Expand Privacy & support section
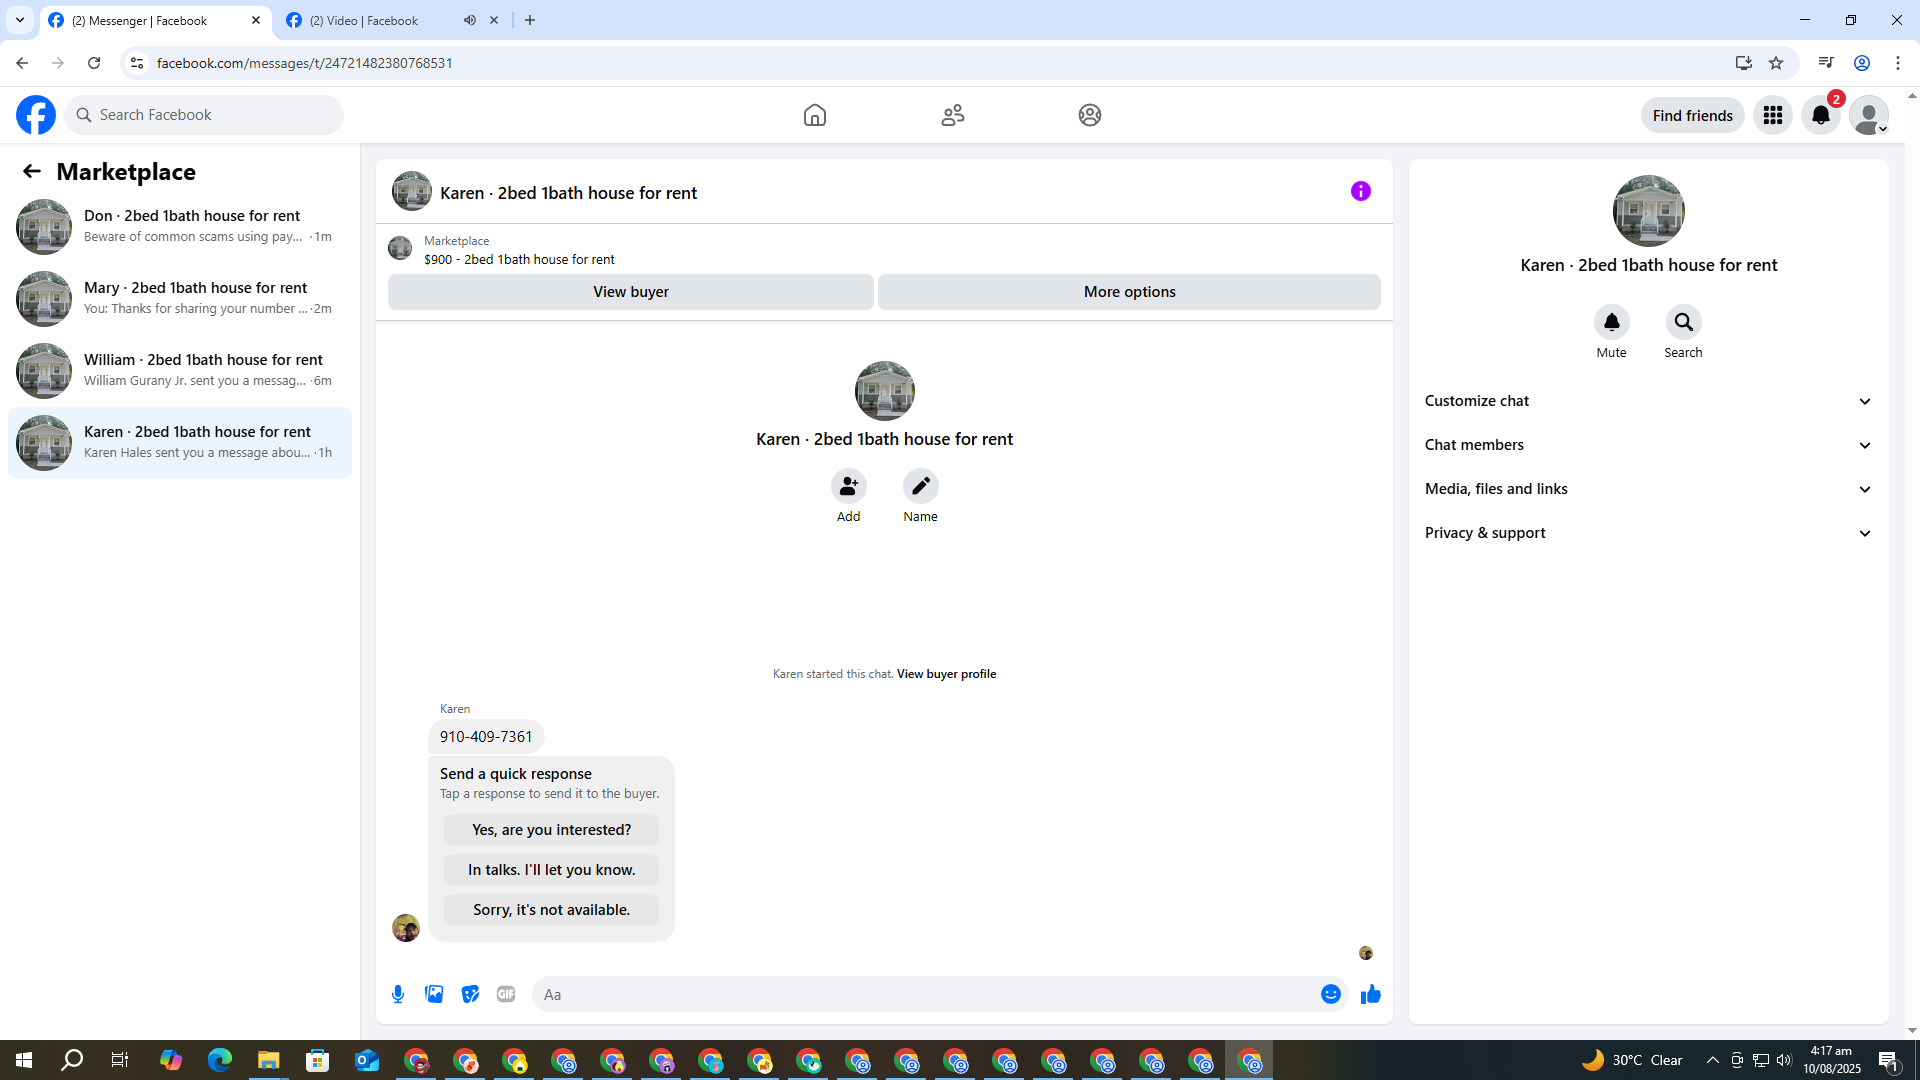Image resolution: width=1920 pixels, height=1080 pixels. point(1649,533)
